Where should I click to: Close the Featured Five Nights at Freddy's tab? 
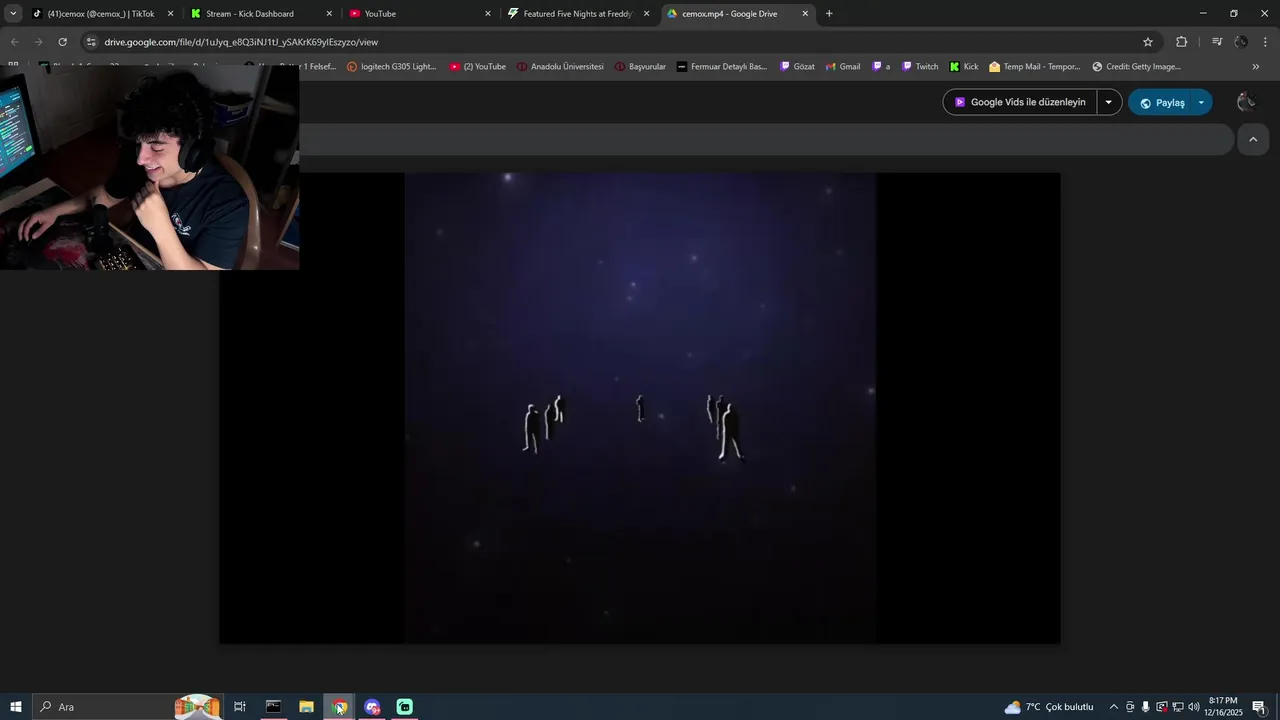tap(646, 14)
